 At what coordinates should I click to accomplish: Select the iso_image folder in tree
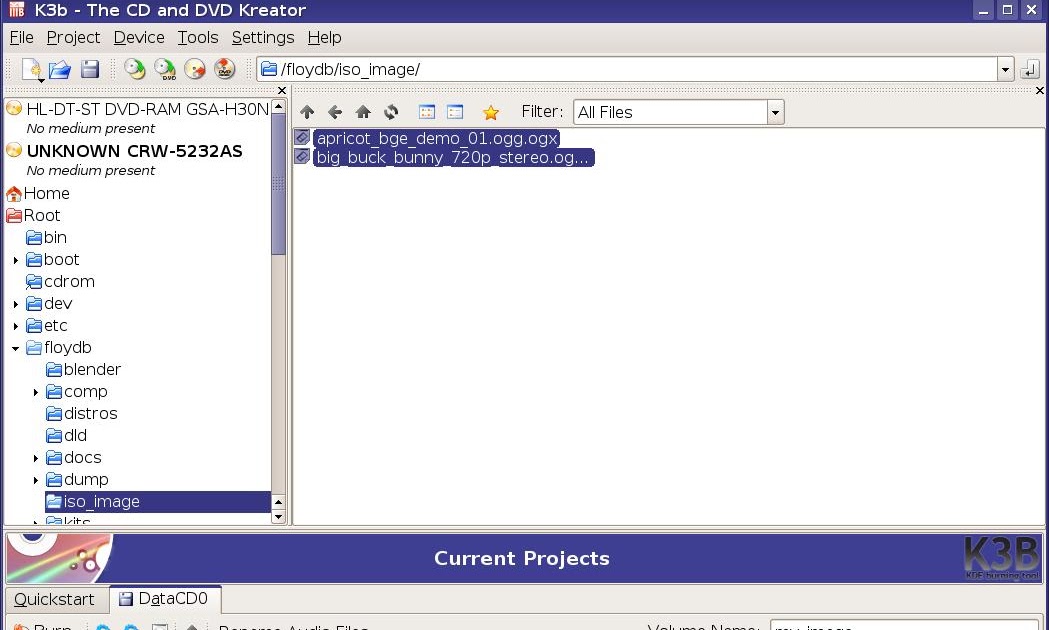[x=158, y=502]
